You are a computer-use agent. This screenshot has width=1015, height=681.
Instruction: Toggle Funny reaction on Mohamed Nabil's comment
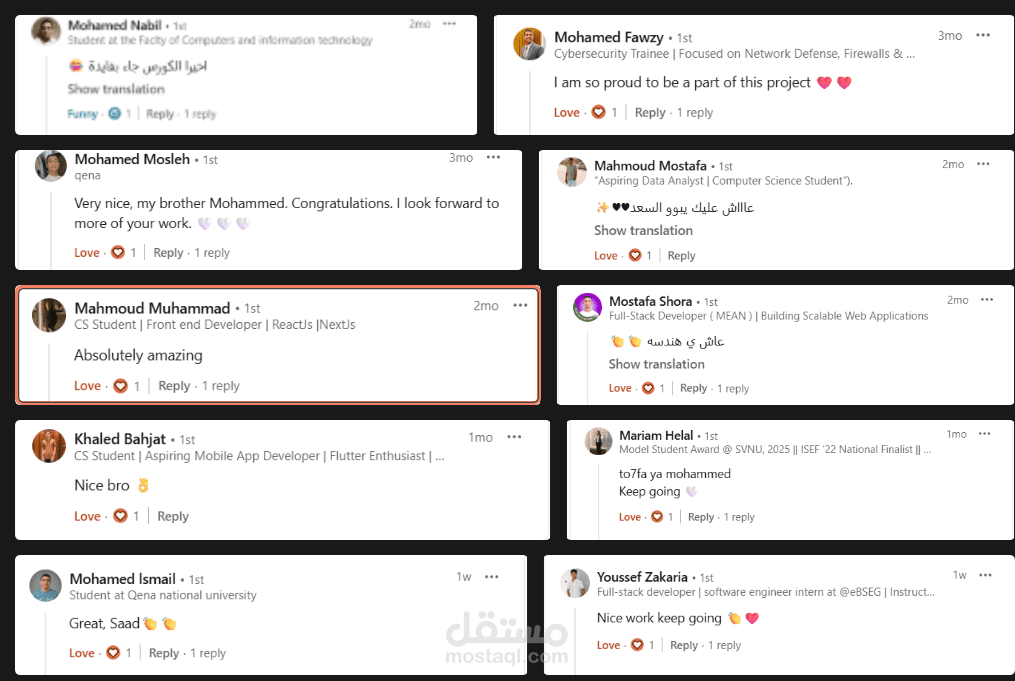82,114
